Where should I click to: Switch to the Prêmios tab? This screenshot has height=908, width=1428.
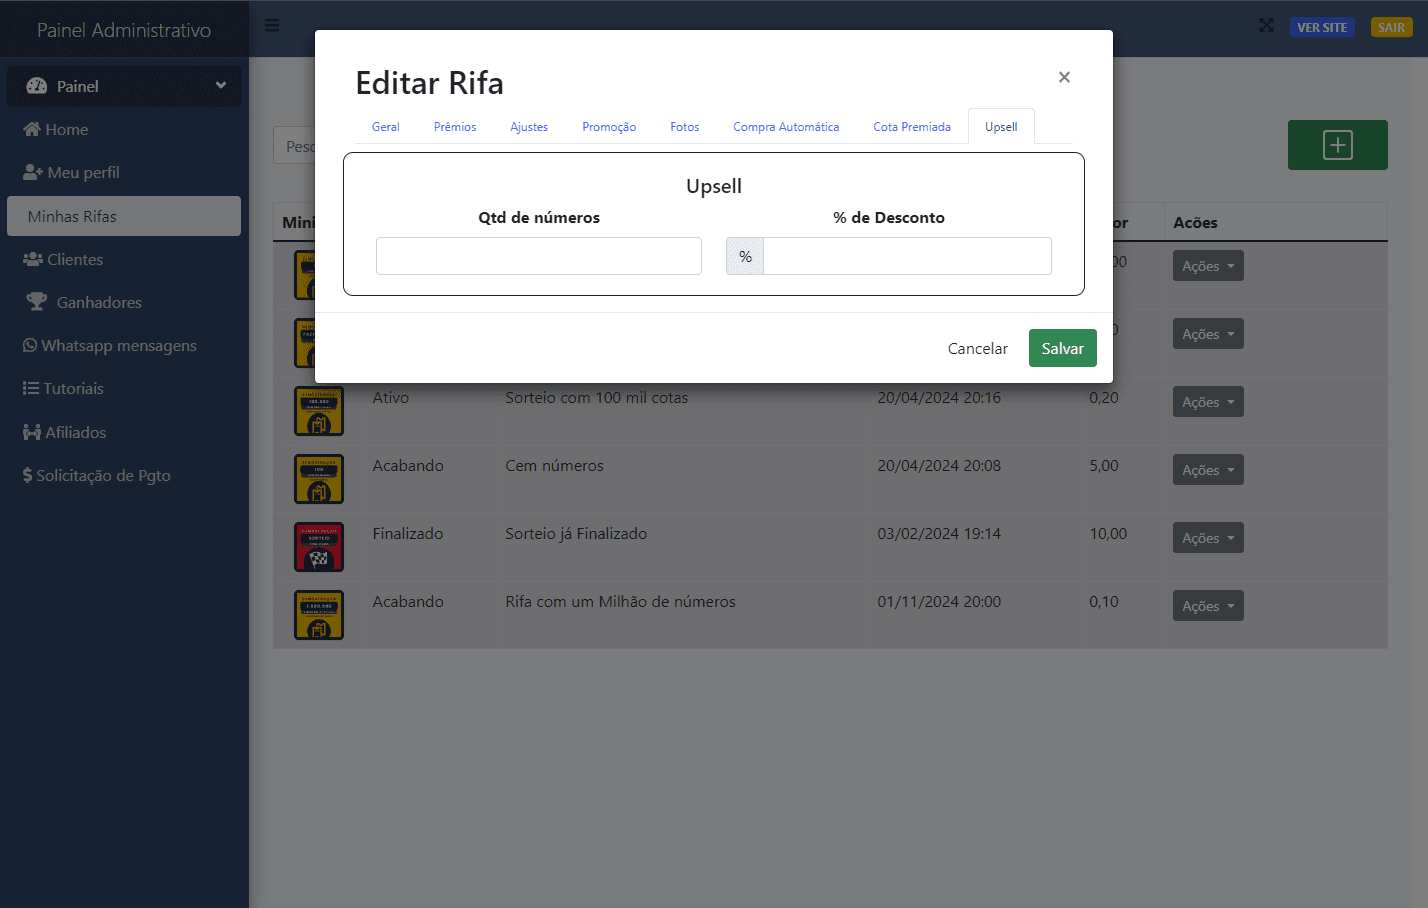(x=455, y=127)
